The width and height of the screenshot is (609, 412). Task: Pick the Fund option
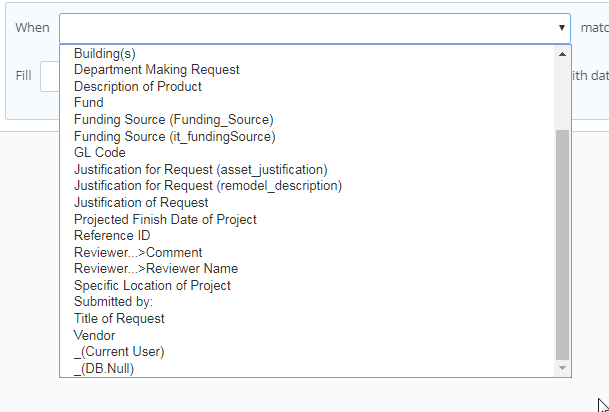[x=89, y=103]
